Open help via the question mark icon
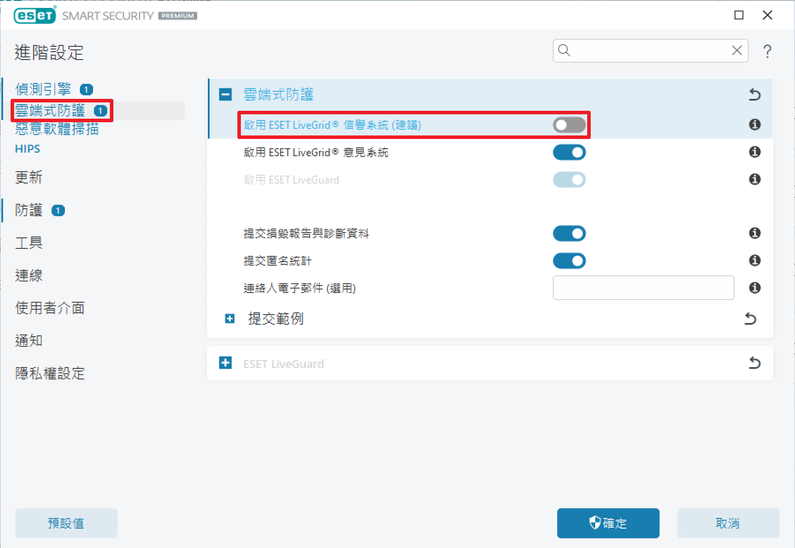Viewport: 795px width, 548px height. [767, 51]
